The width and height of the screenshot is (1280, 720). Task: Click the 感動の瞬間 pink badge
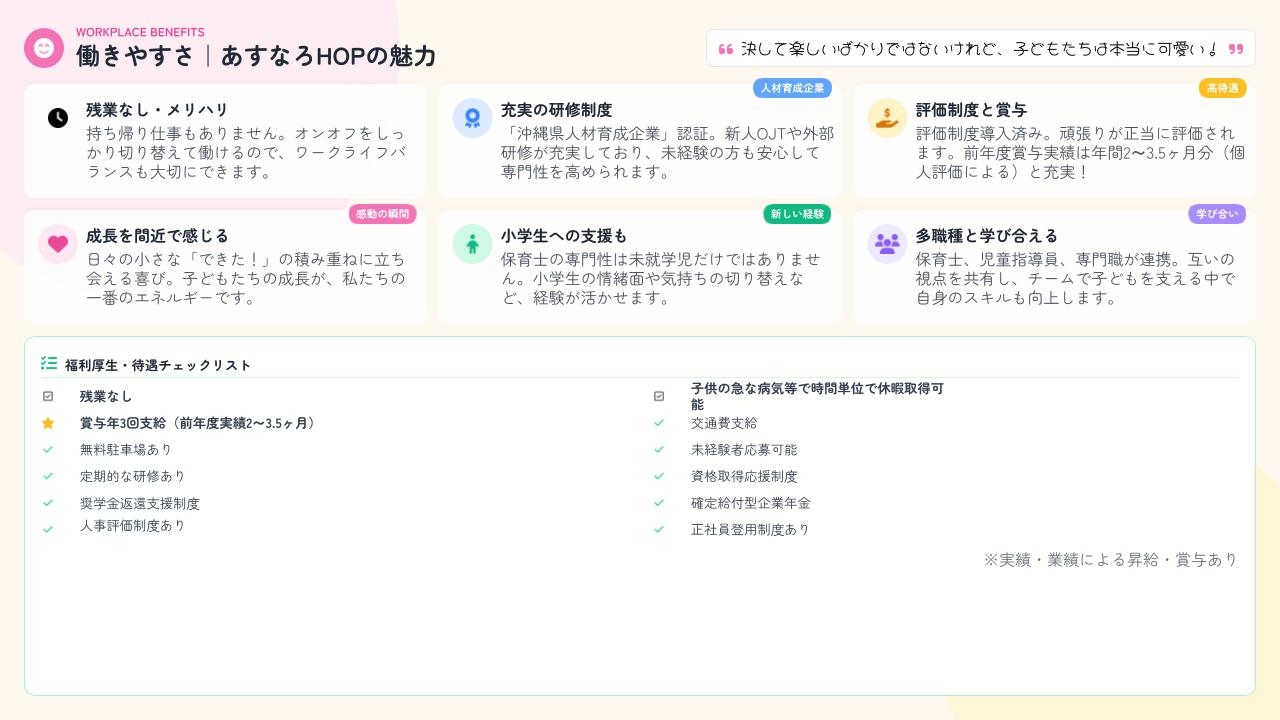click(x=382, y=214)
